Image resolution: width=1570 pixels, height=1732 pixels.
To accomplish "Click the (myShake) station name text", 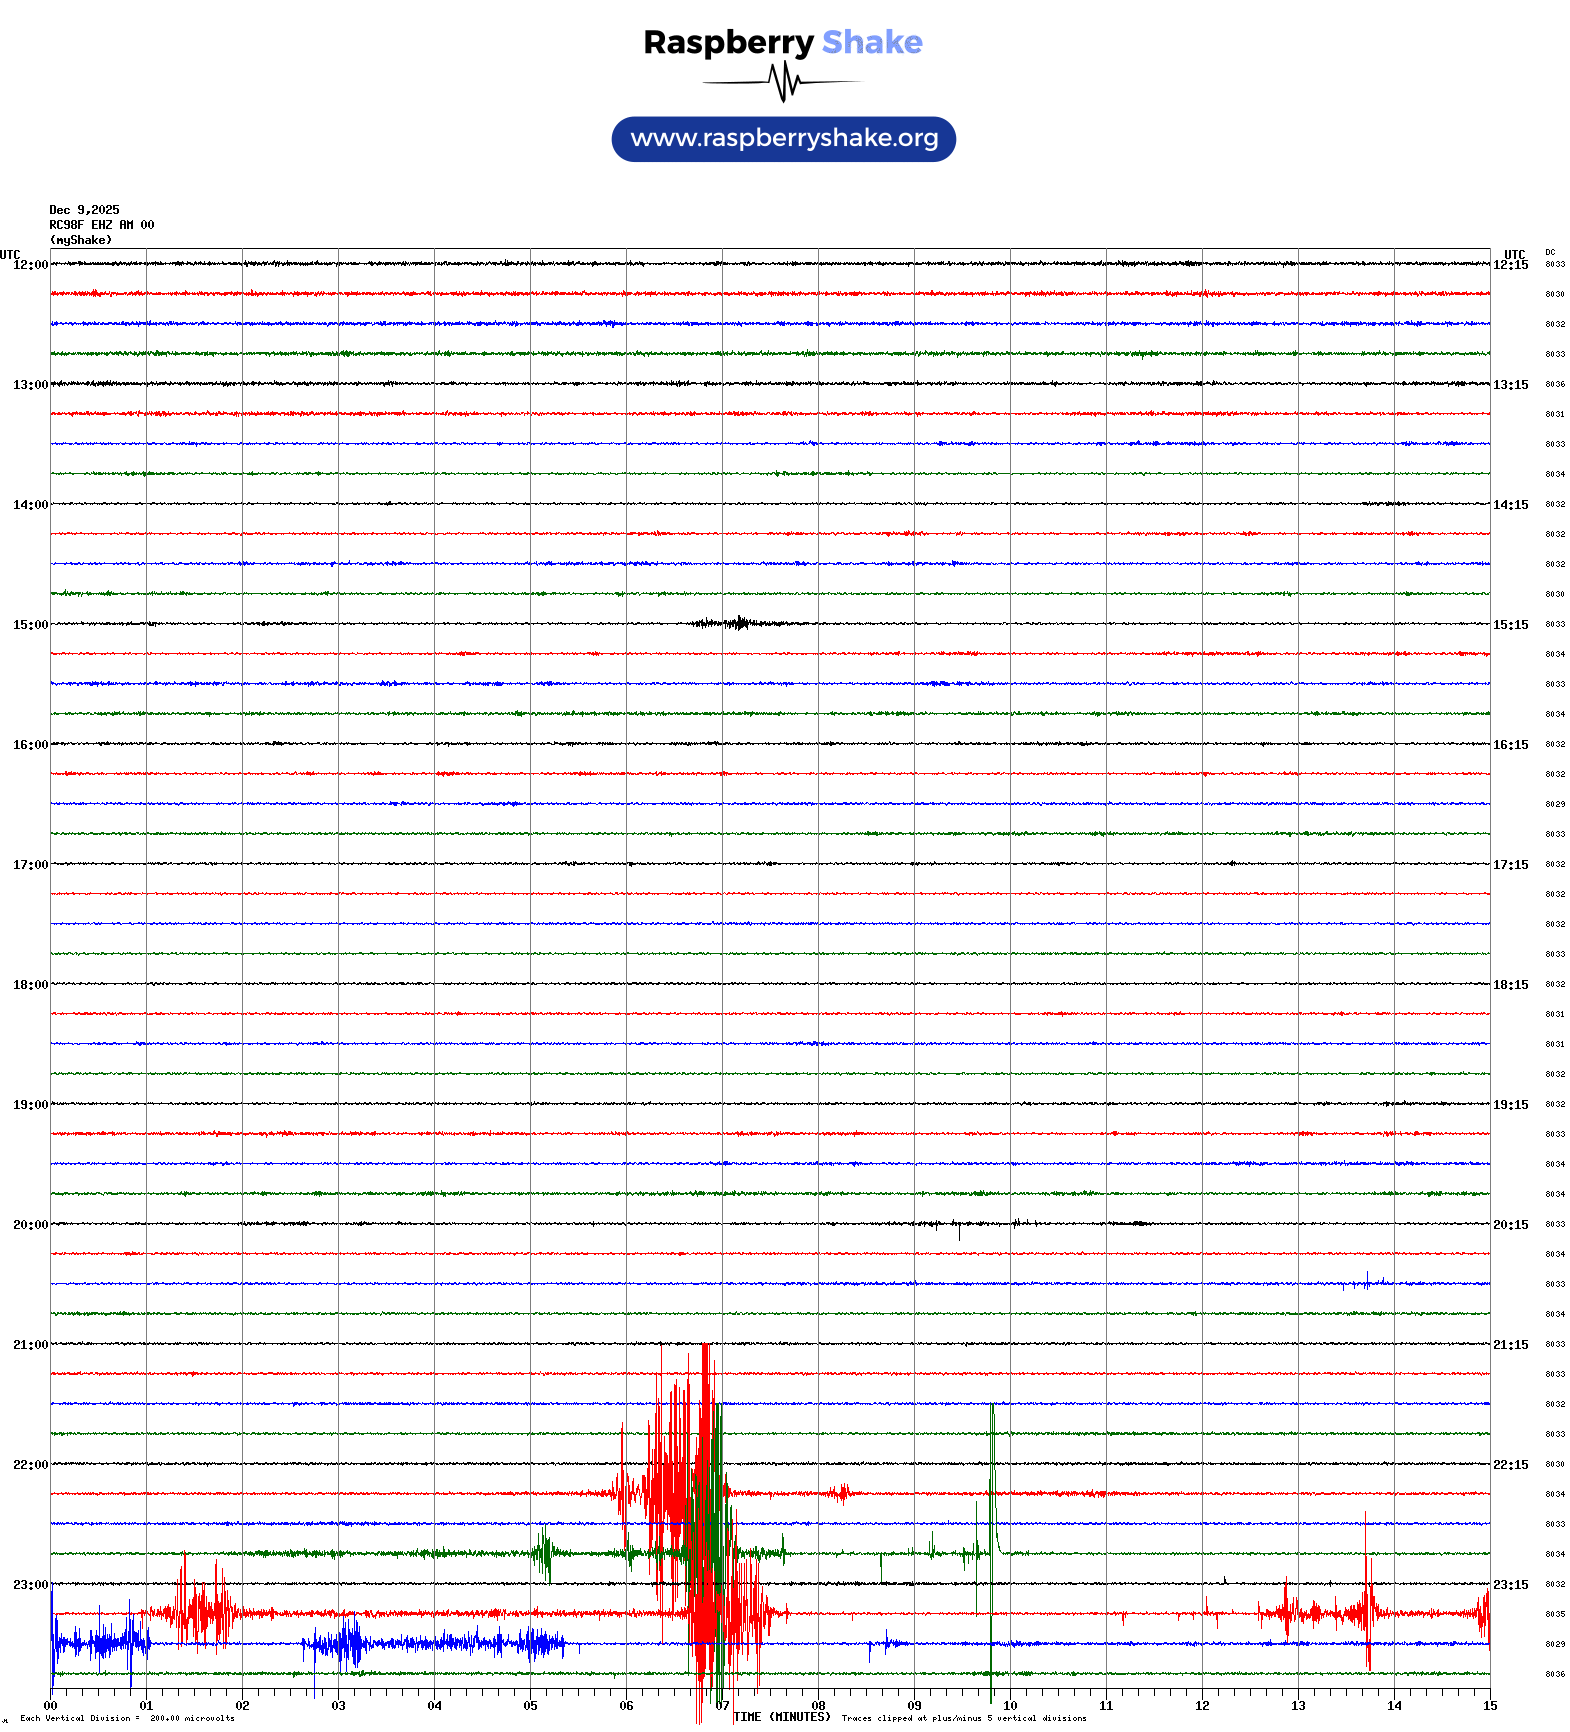I will pos(81,240).
